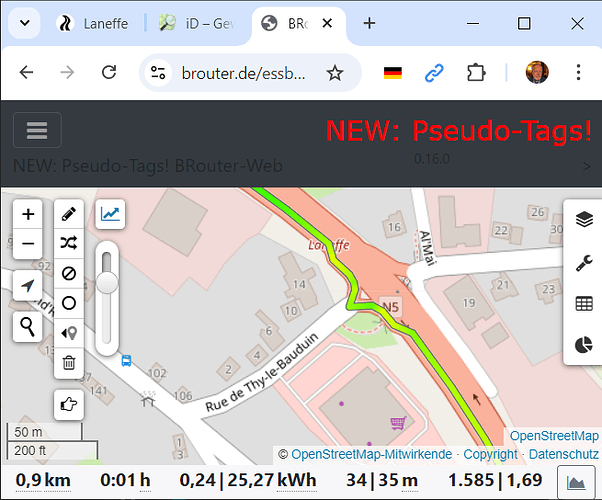
Task: Switch to the iD editor tab
Action: point(196,23)
